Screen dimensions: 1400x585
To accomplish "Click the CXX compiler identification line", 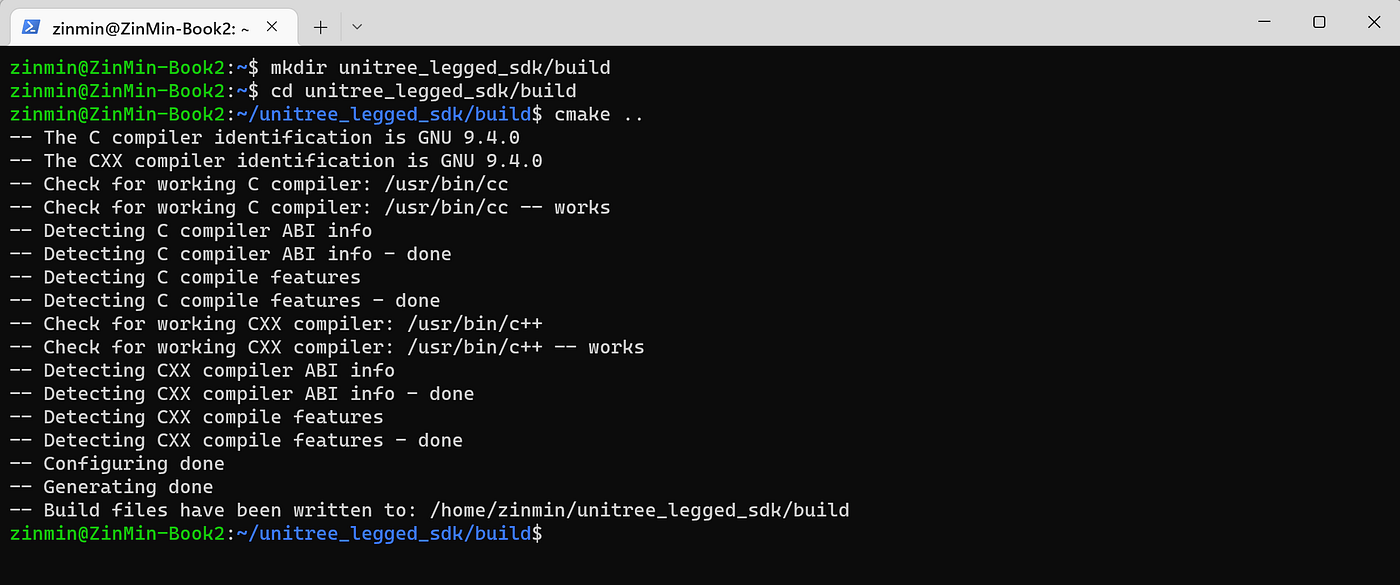I will click(276, 161).
